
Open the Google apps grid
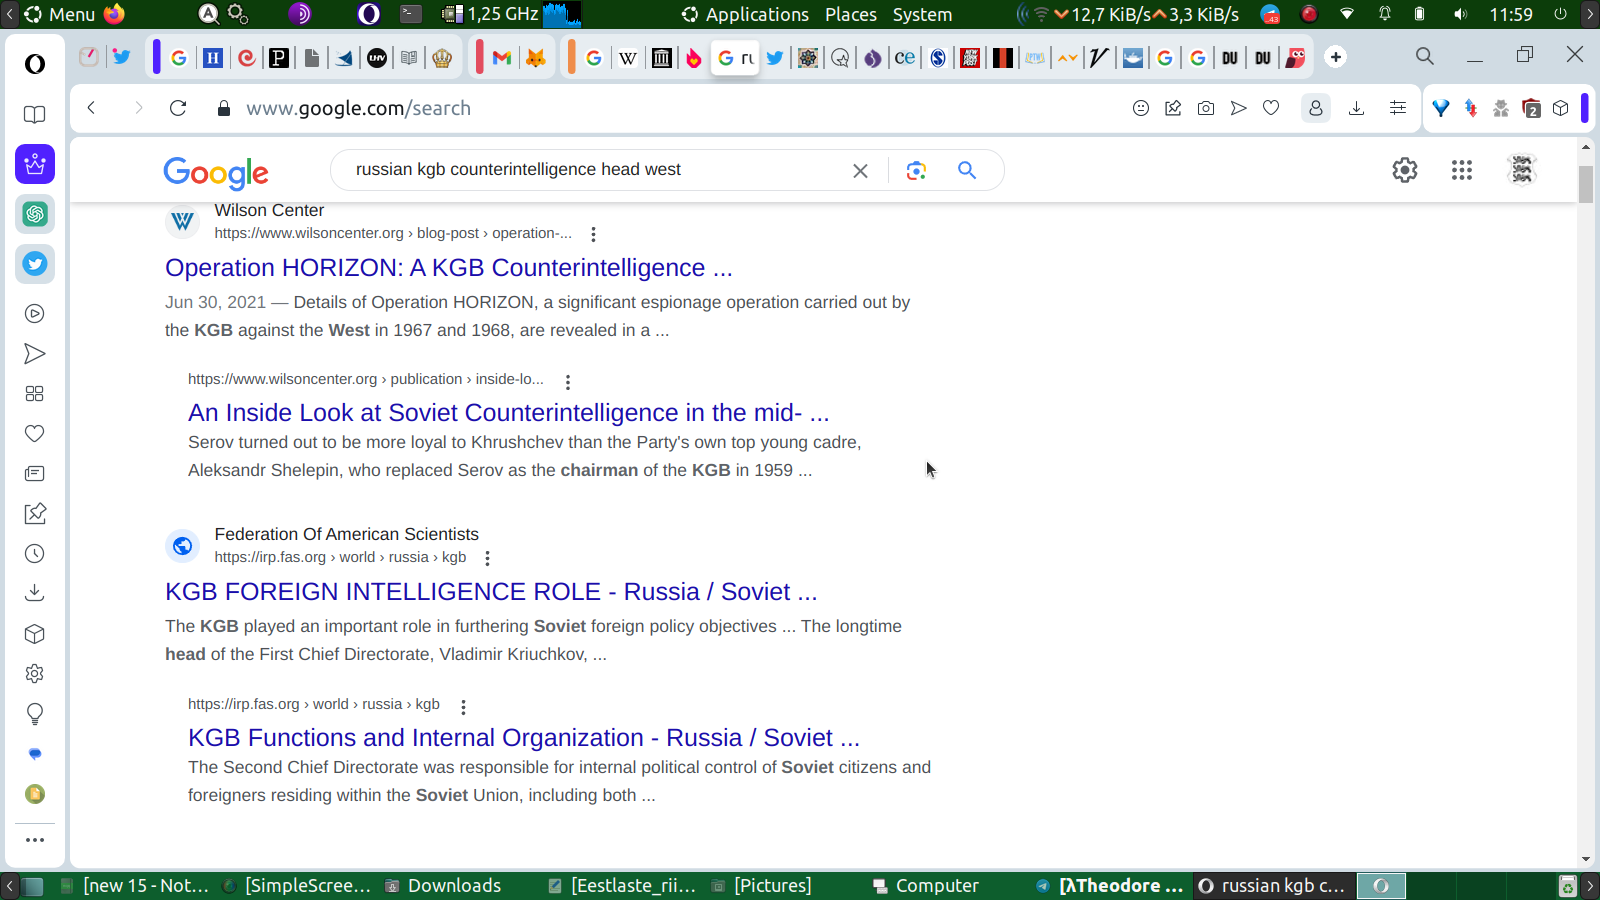[1462, 170]
